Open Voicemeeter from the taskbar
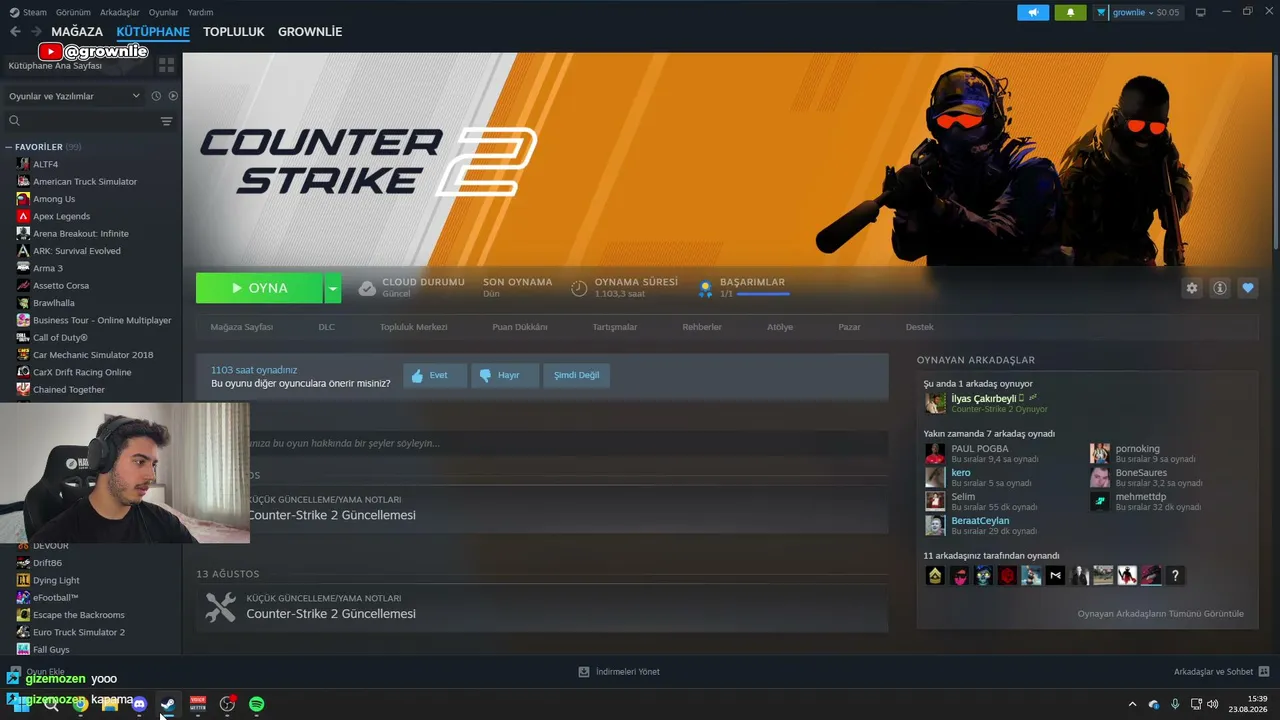 coord(198,704)
